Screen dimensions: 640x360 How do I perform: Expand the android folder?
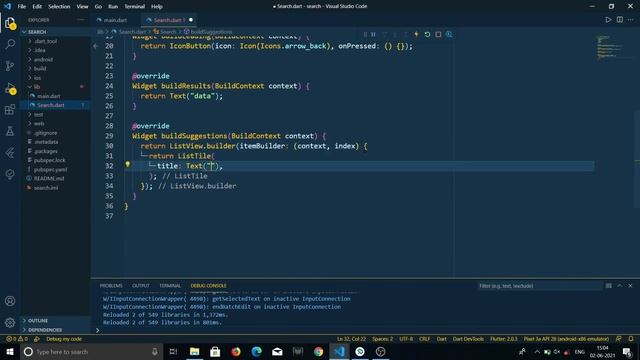pyautogui.click(x=55, y=60)
